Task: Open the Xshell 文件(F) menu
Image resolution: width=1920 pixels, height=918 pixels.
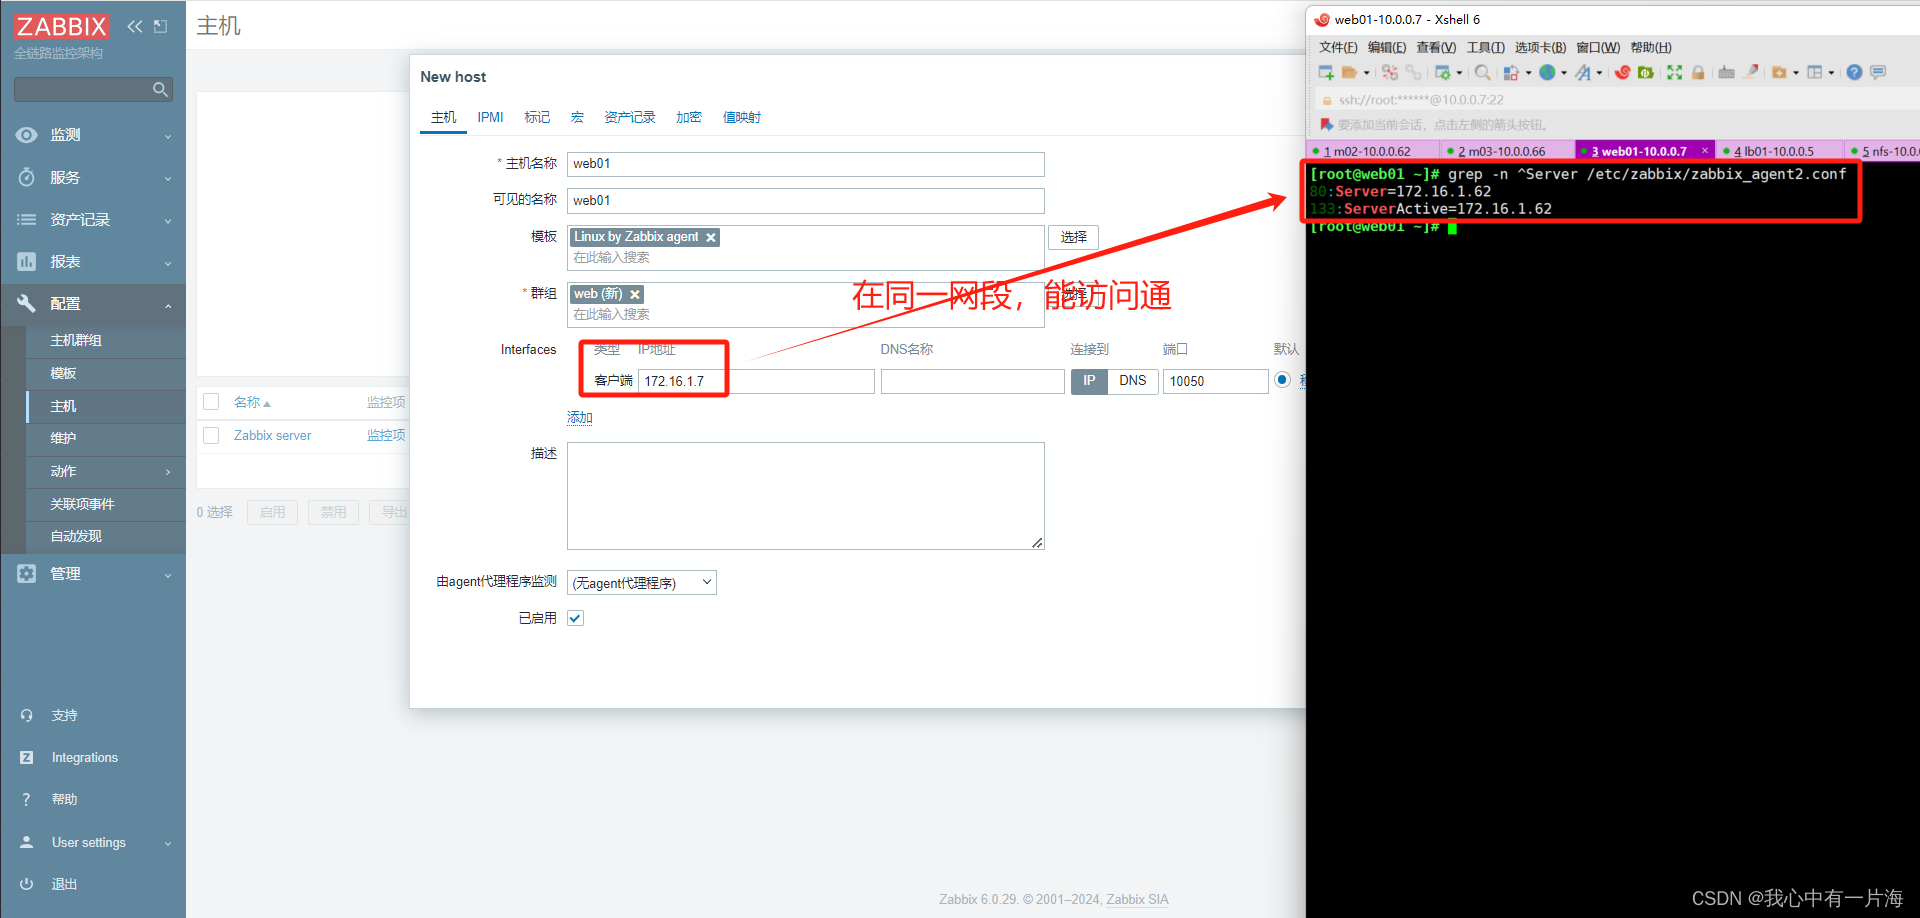Action: pos(1338,47)
